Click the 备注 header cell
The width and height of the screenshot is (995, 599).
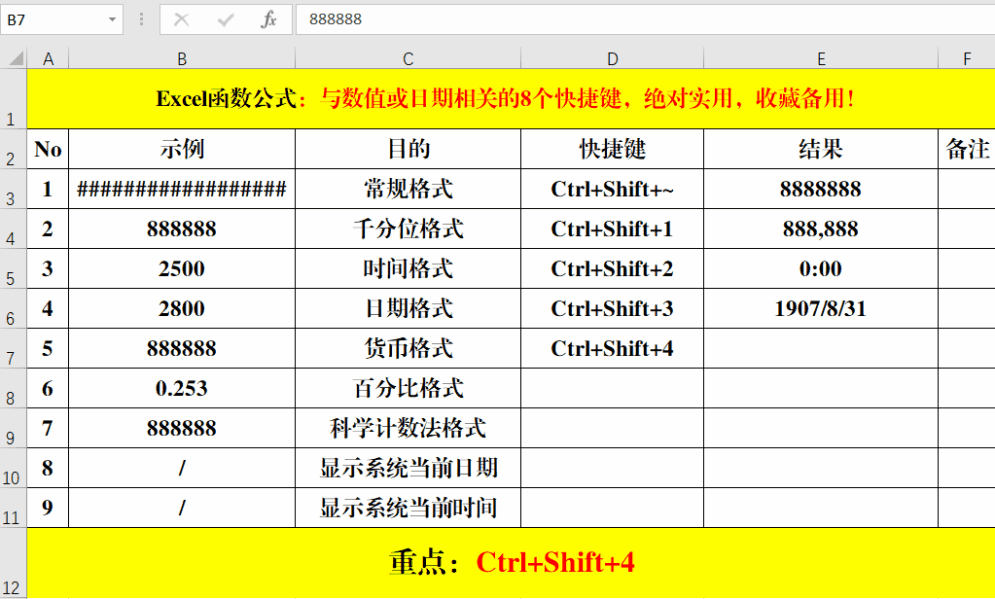[967, 149]
